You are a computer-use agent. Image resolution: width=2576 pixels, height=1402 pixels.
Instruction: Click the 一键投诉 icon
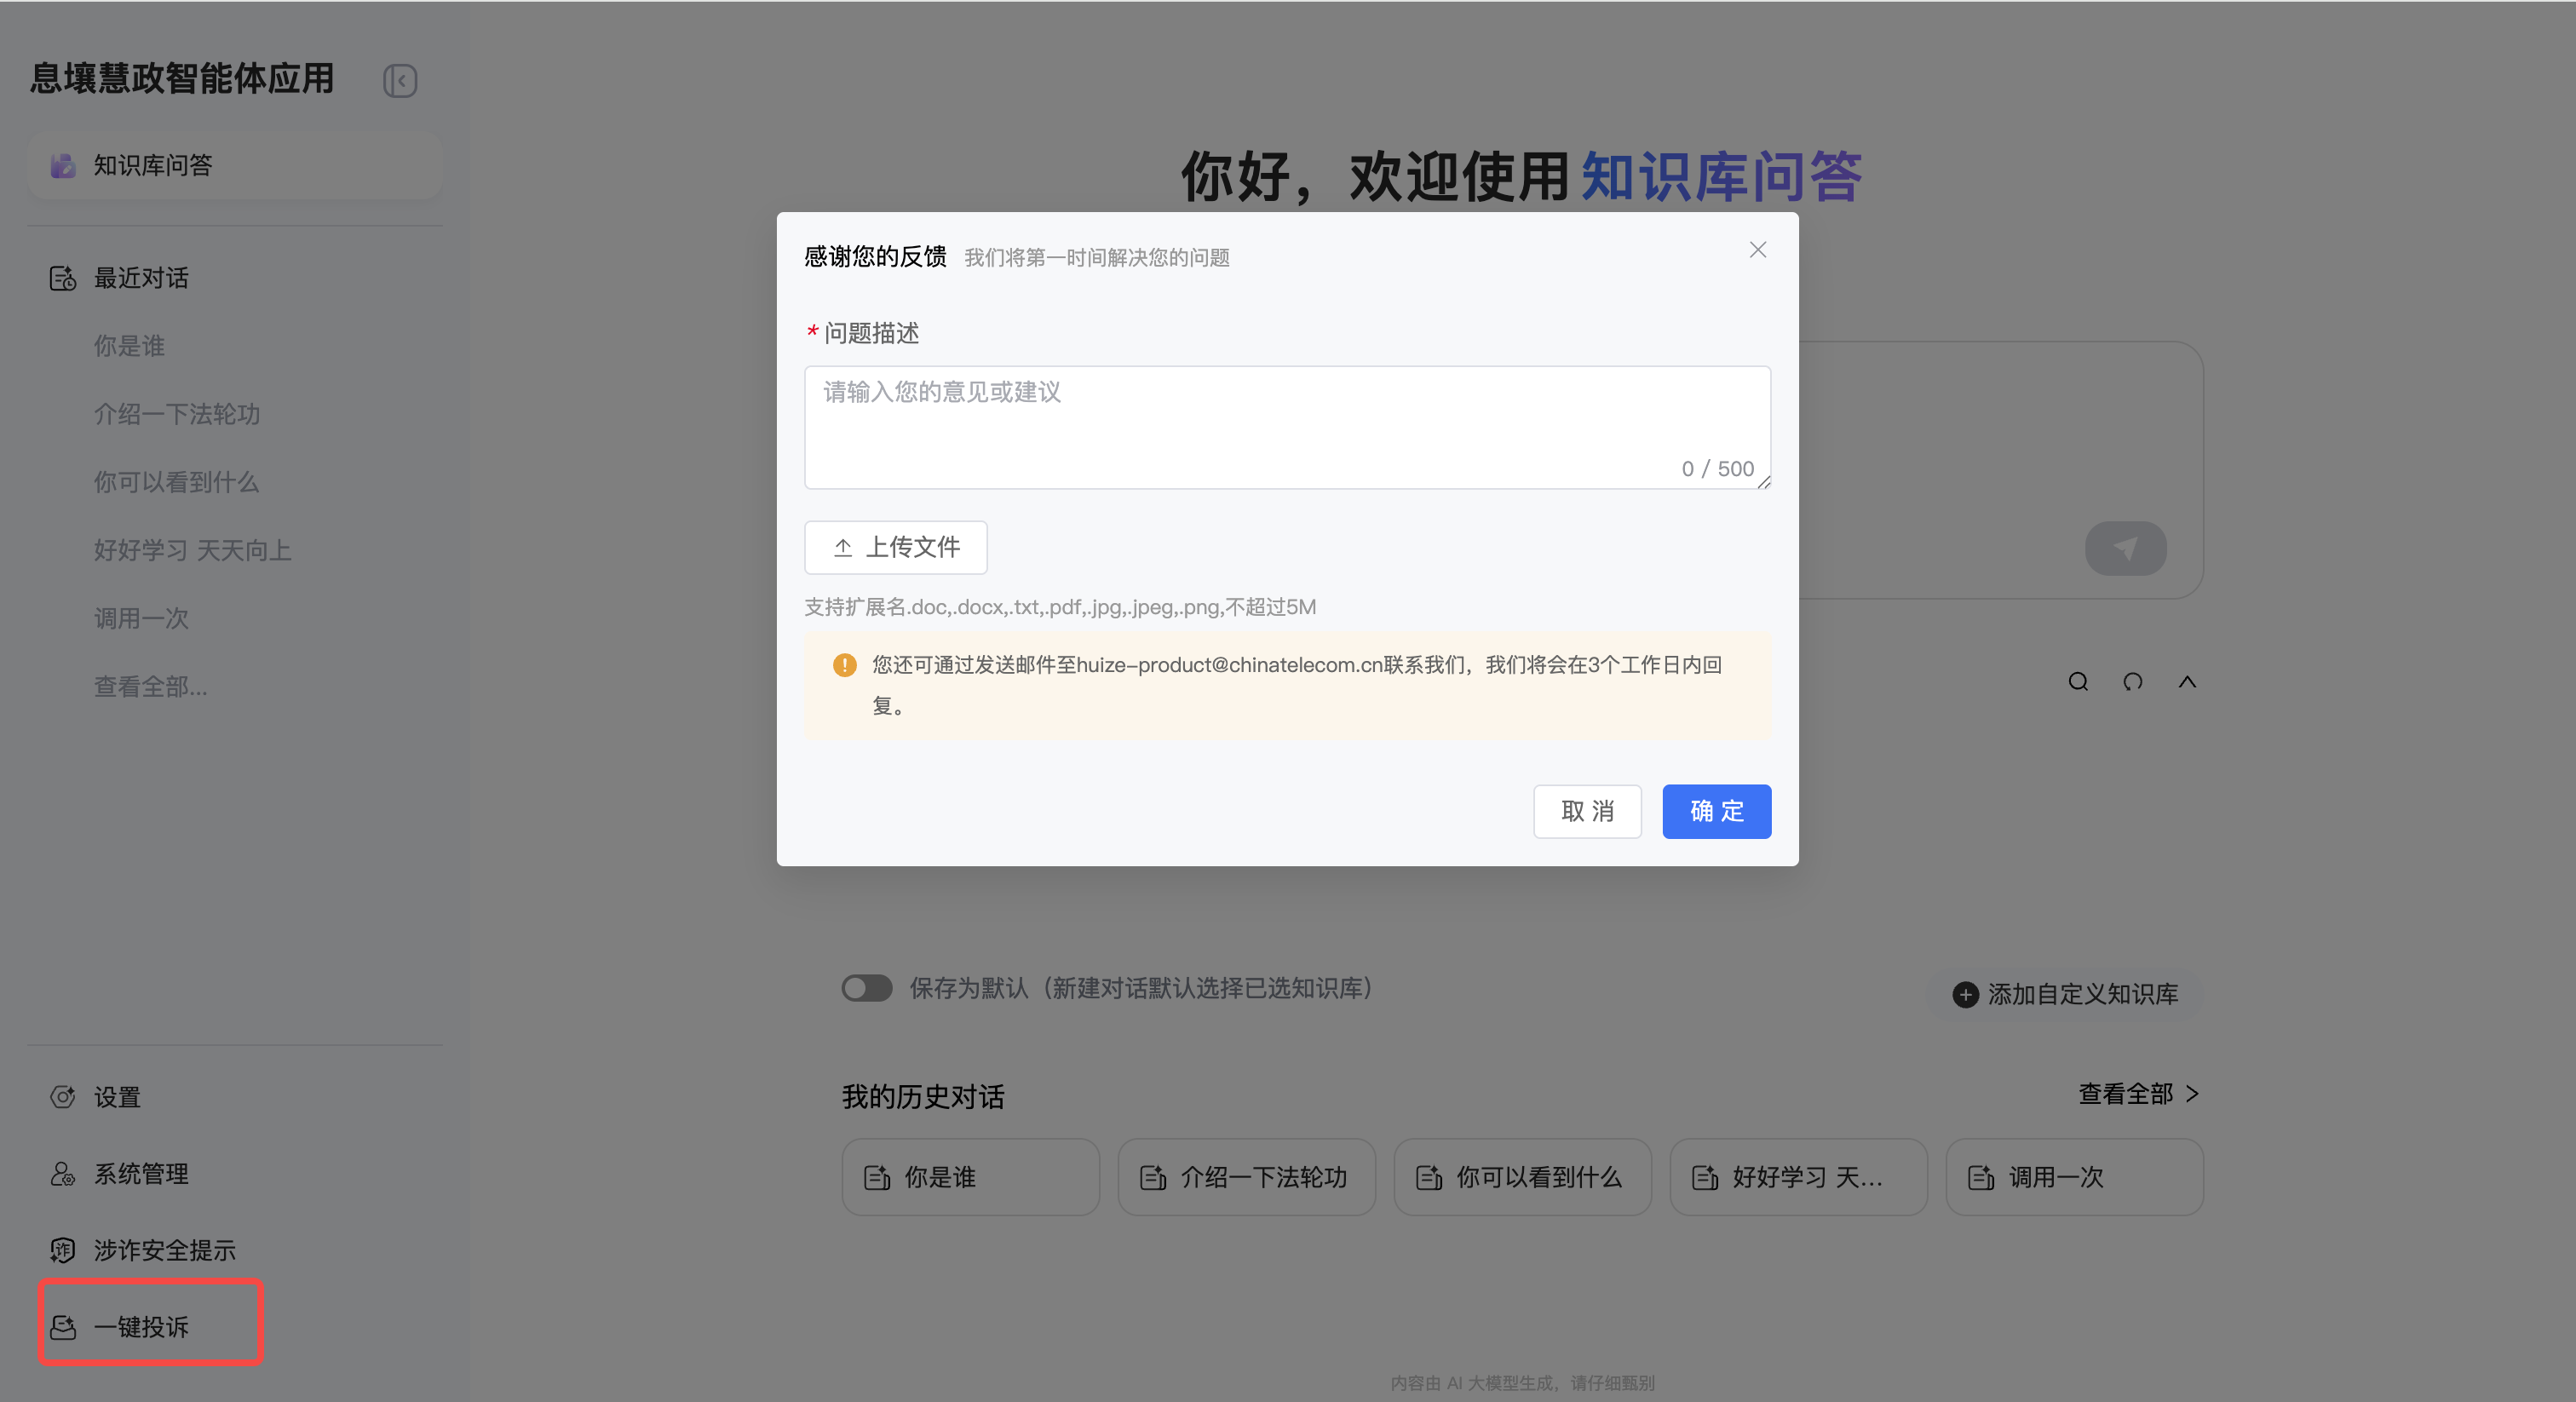[x=63, y=1327]
